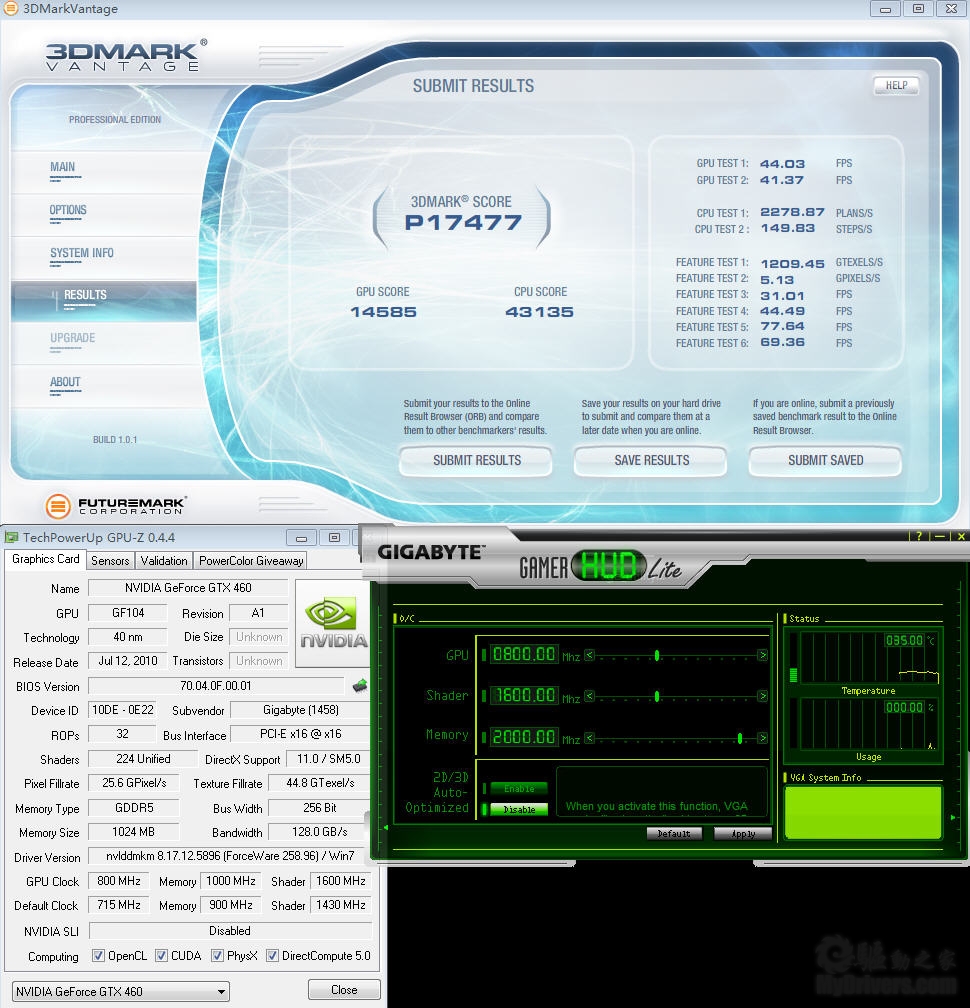Viewport: 970px width, 1008px height.
Task: Open the NVIDIA GeForce GTX 460 dropdown
Action: click(121, 991)
